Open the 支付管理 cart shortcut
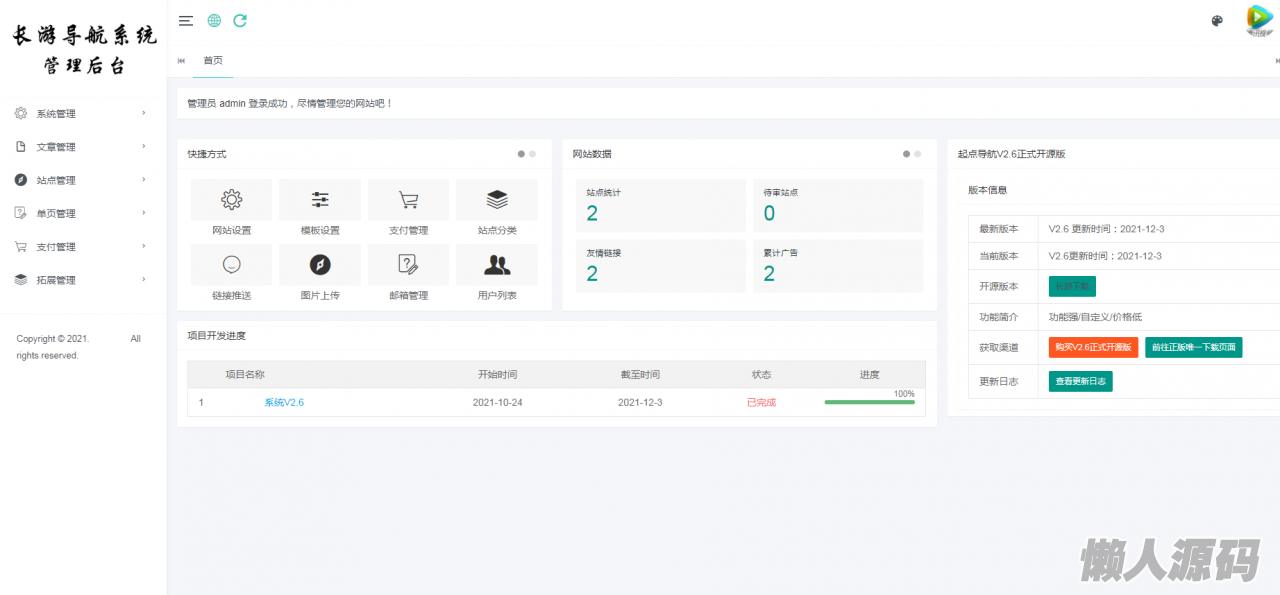Screen dimensions: 1280x595 click(408, 200)
